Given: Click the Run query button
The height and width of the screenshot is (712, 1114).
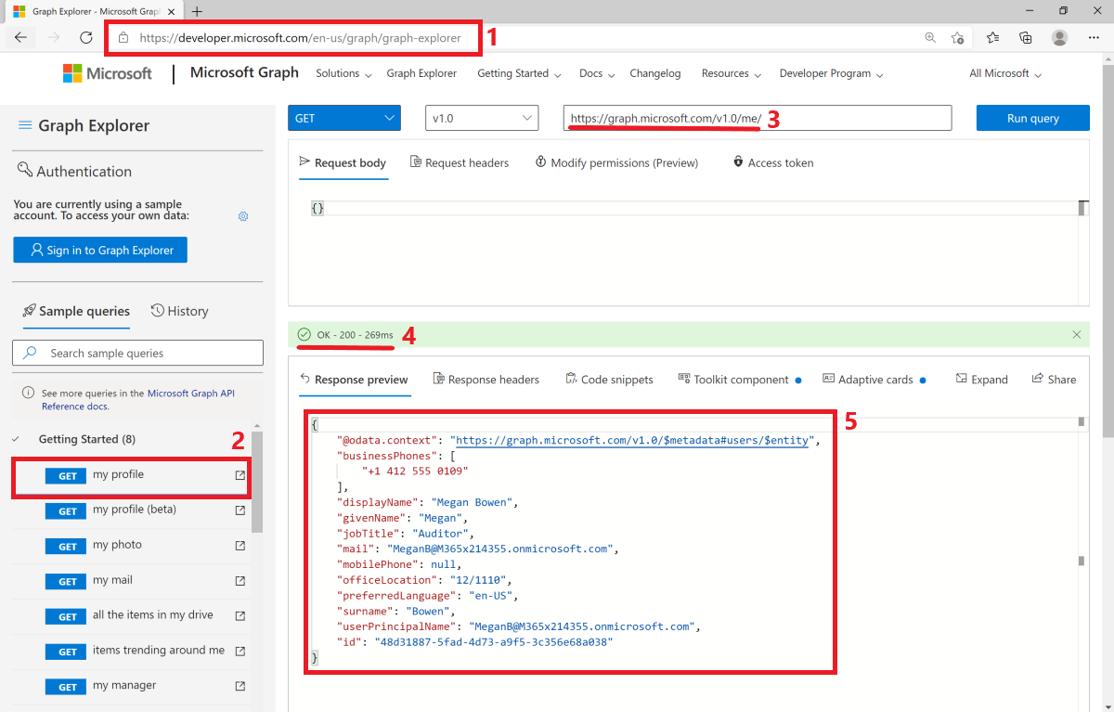Looking at the screenshot, I should [1032, 118].
